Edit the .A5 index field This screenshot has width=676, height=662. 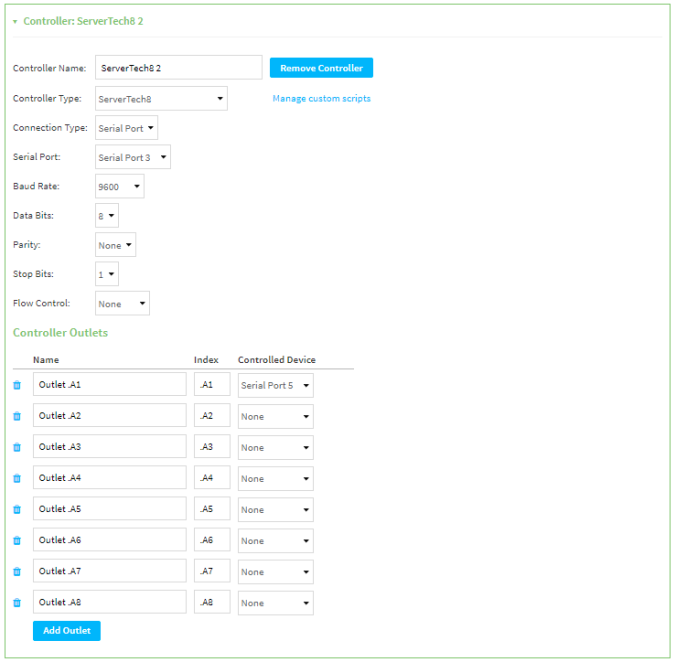coord(212,509)
